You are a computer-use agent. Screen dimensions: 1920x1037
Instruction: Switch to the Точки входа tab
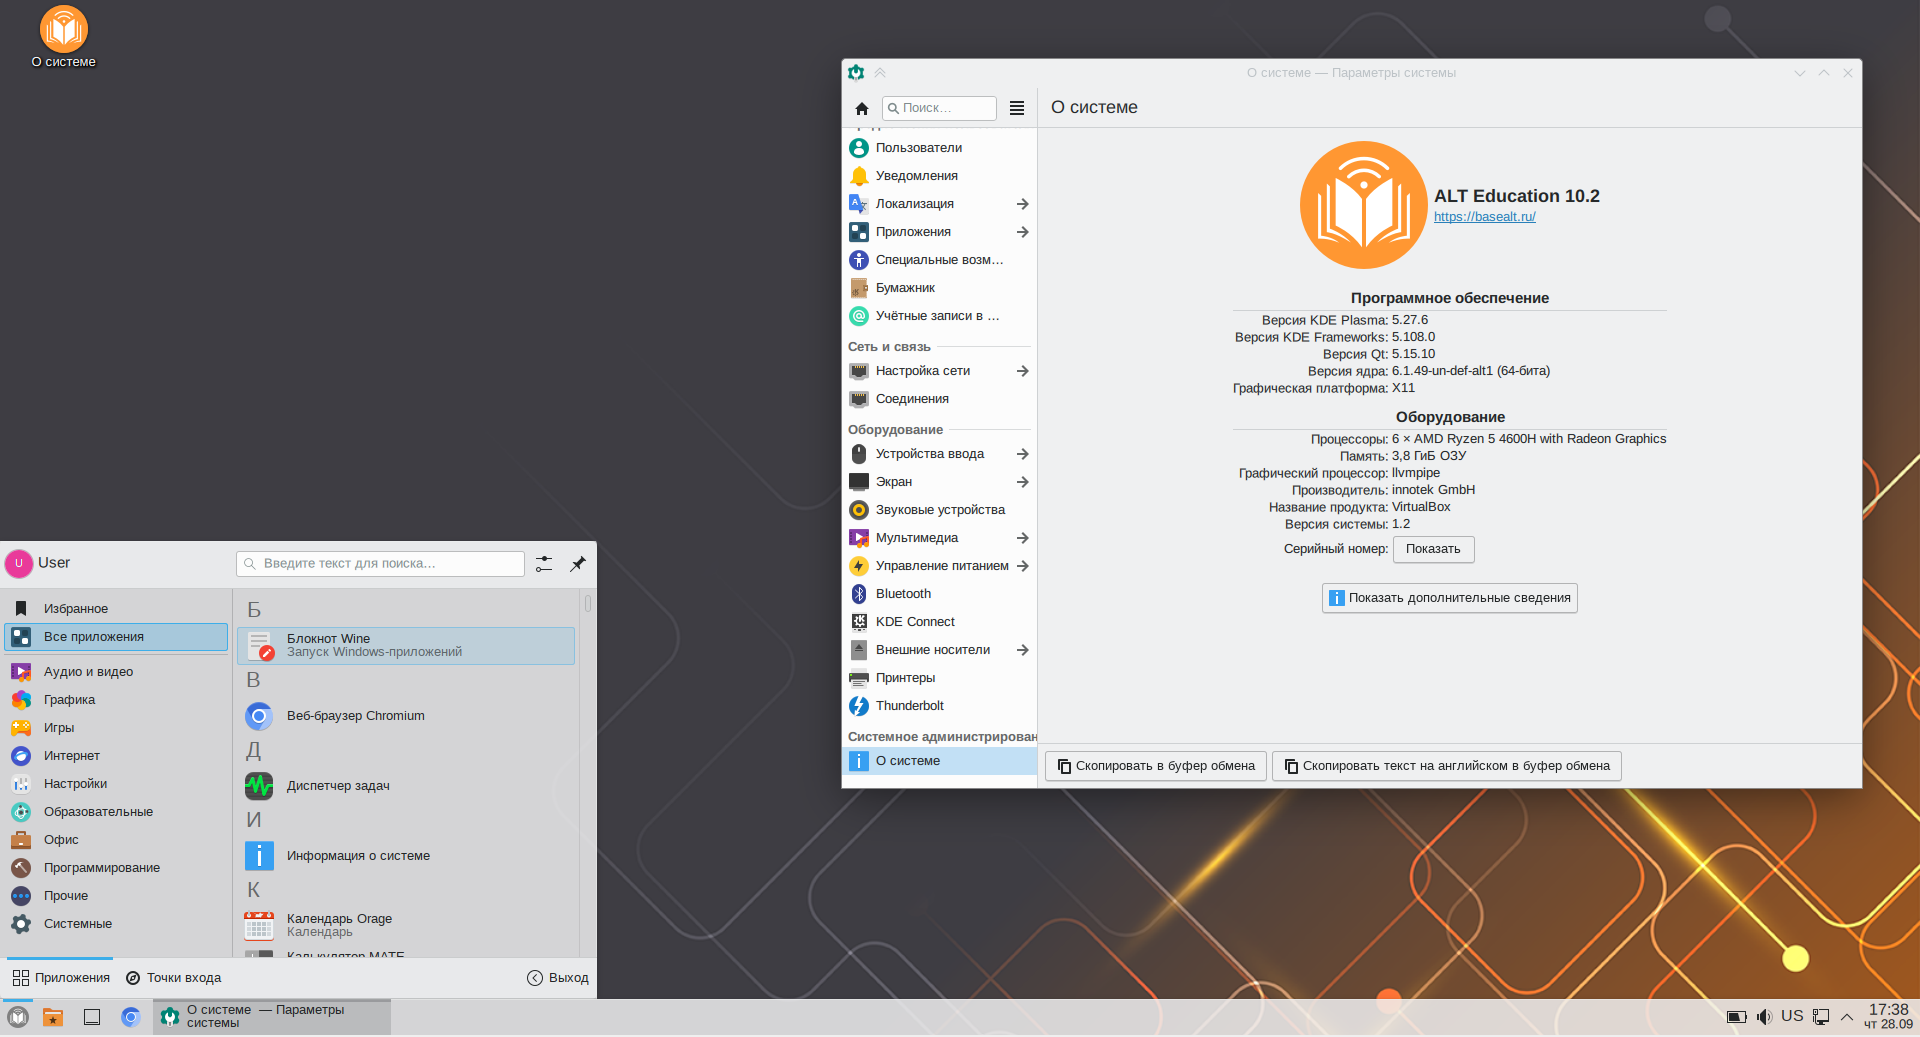click(x=174, y=978)
